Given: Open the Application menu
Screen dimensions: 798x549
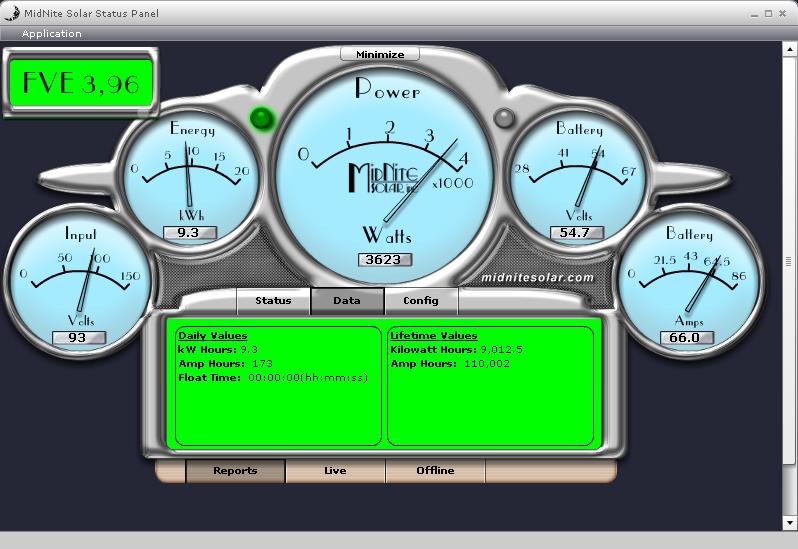Looking at the screenshot, I should pyautogui.click(x=52, y=33).
